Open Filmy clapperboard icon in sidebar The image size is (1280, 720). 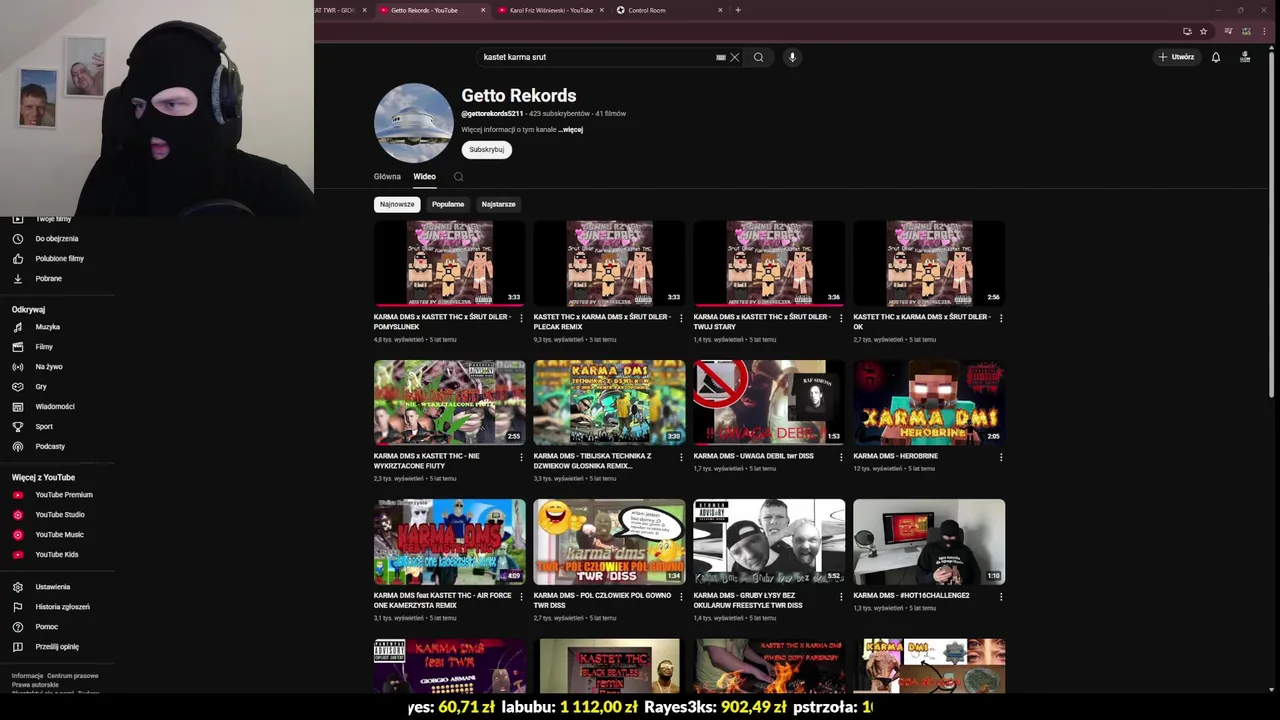pos(17,347)
